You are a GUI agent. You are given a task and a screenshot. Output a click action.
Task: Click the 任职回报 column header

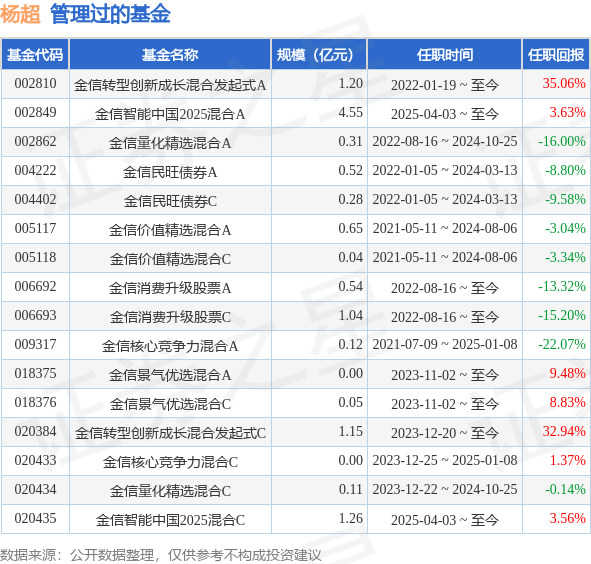coord(556,55)
